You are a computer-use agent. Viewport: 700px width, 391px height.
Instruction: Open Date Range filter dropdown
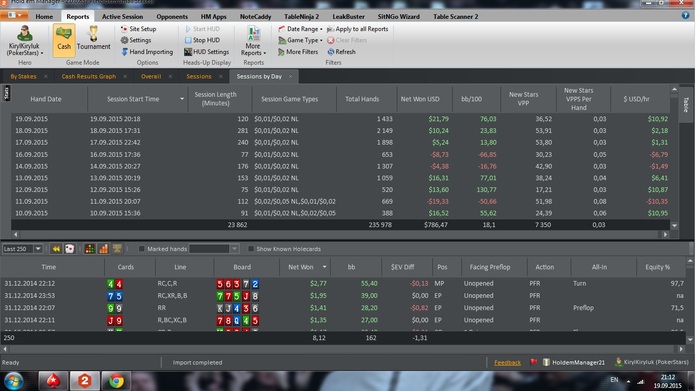300,29
